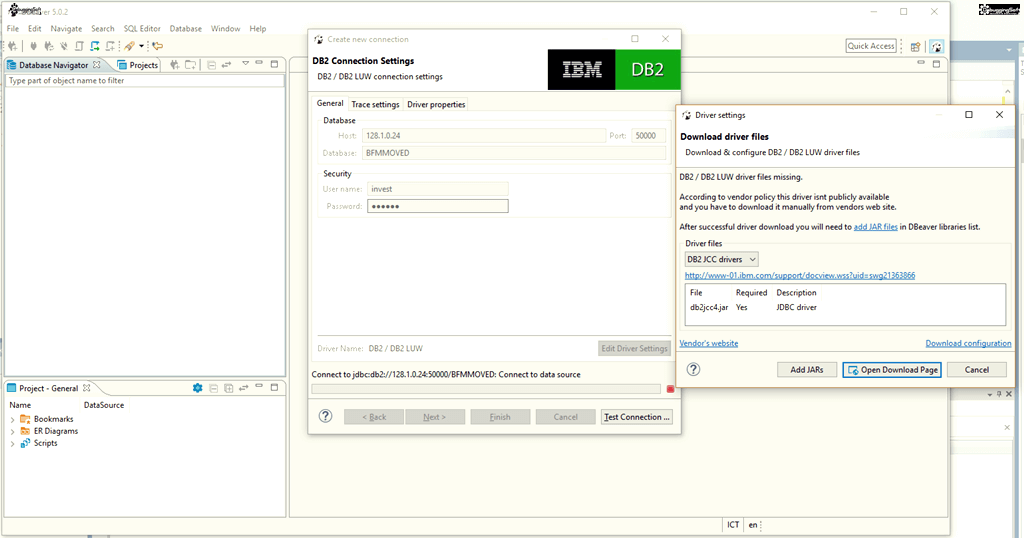
Task: Click collapse all icon in Project panel
Action: click(x=214, y=388)
